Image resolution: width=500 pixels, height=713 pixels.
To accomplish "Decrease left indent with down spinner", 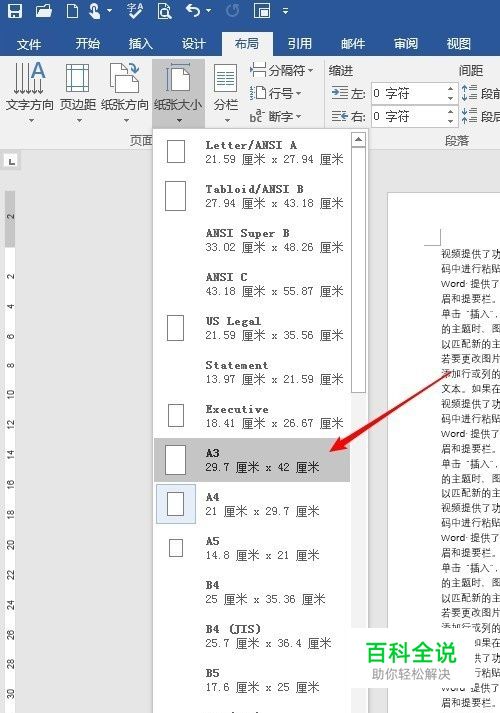I will pos(450,98).
